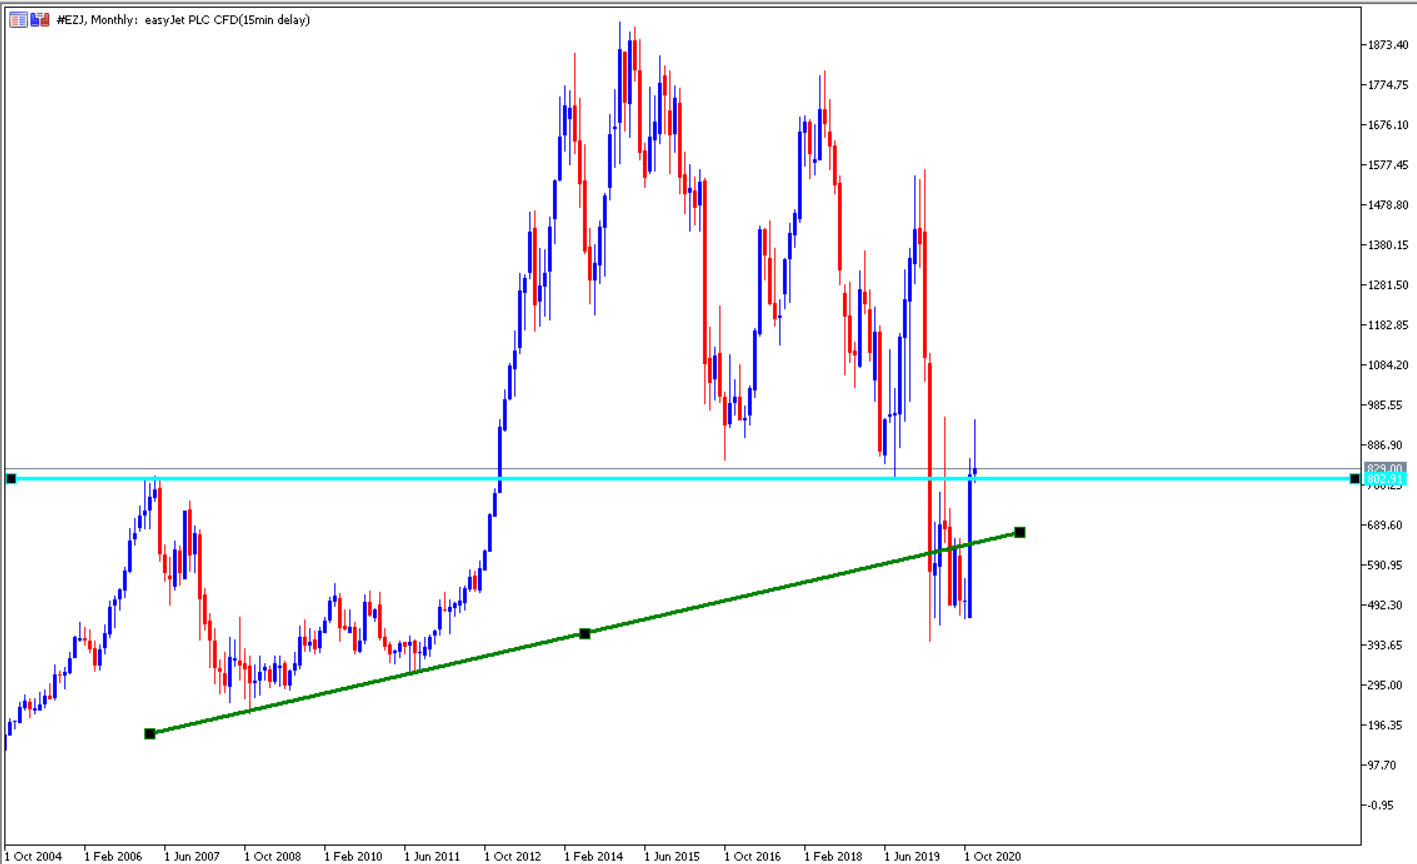The image size is (1417, 864).
Task: Click the 1 Oct 2016 date label
Action: pyautogui.click(x=752, y=856)
